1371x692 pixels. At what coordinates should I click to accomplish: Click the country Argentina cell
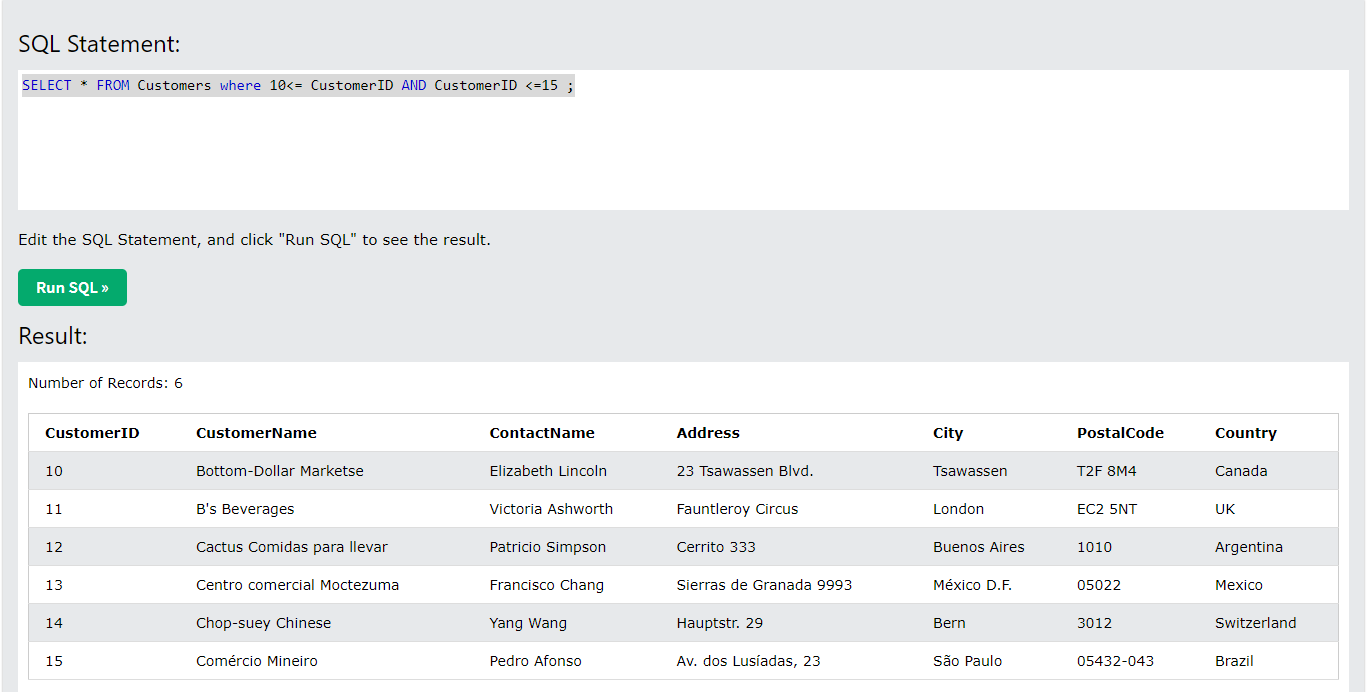1249,547
